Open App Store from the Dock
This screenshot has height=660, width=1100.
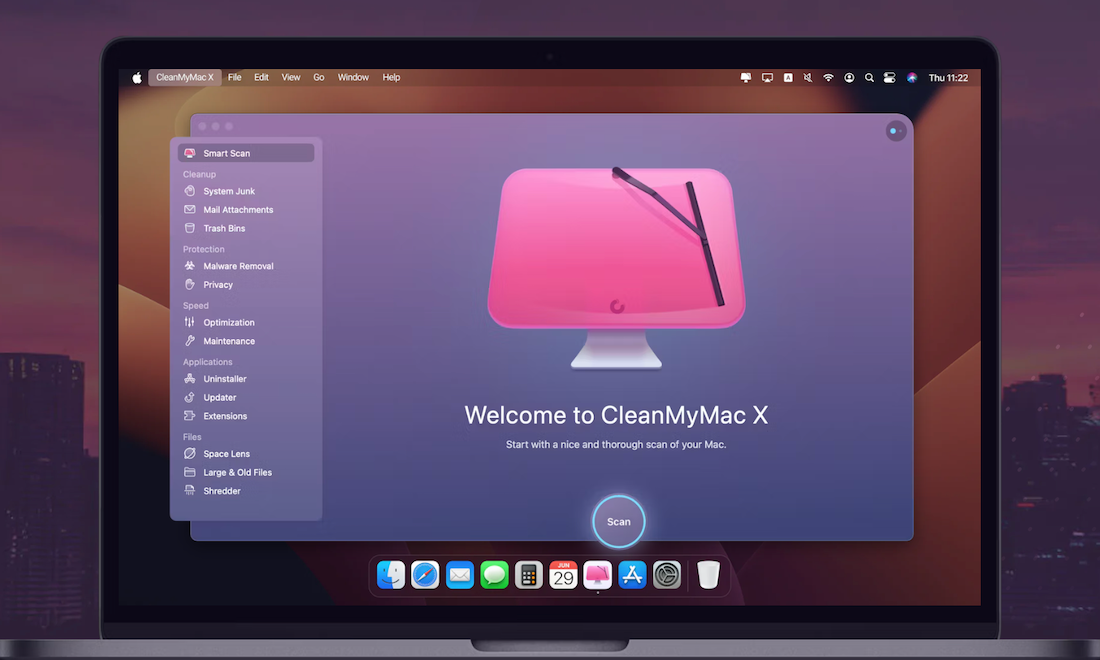point(632,575)
